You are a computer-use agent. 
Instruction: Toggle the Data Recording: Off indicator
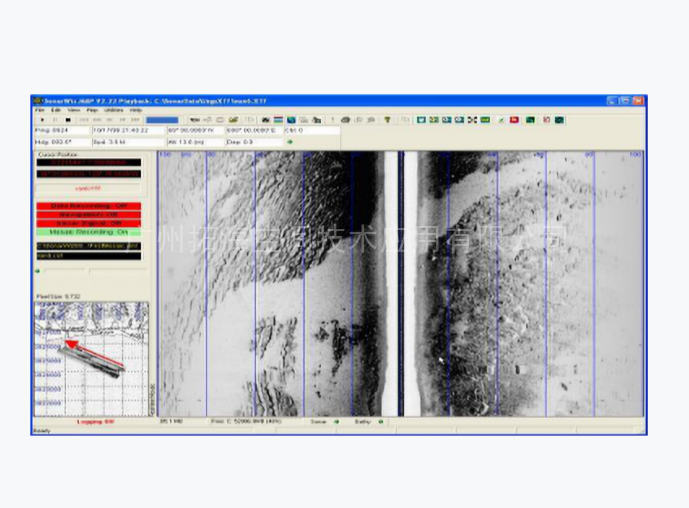click(x=88, y=205)
